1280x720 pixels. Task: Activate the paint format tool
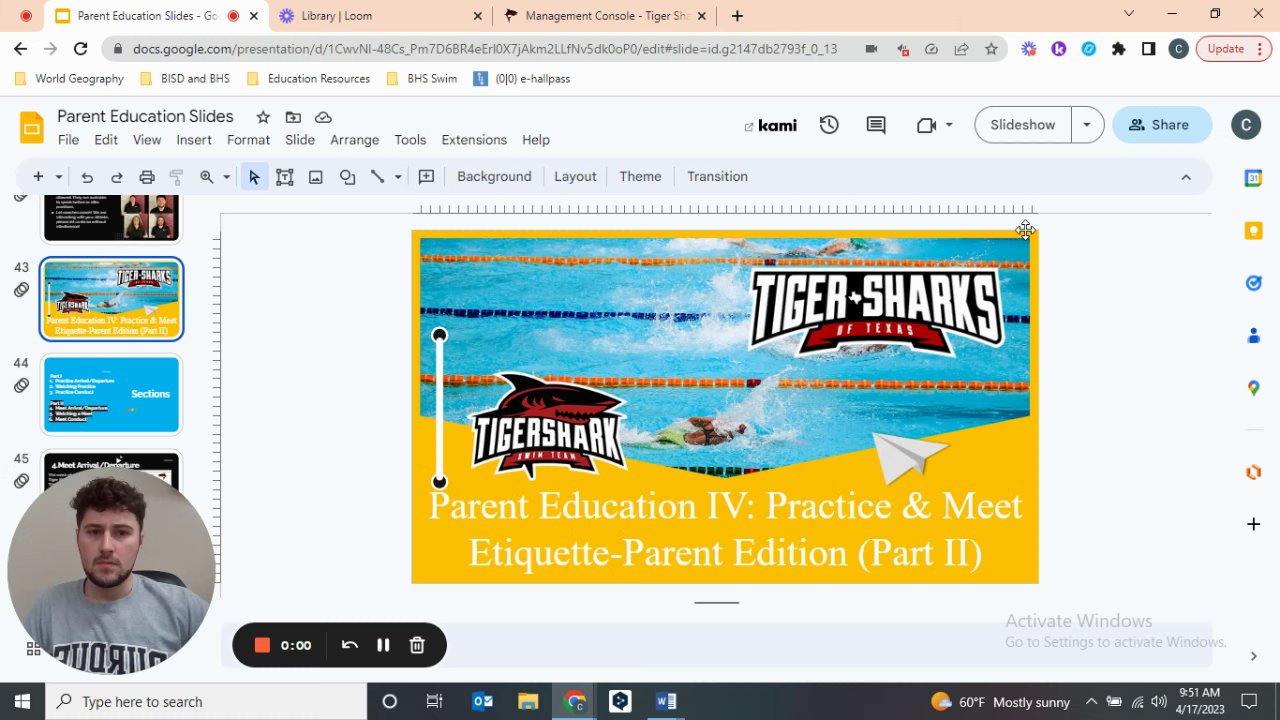click(x=177, y=177)
